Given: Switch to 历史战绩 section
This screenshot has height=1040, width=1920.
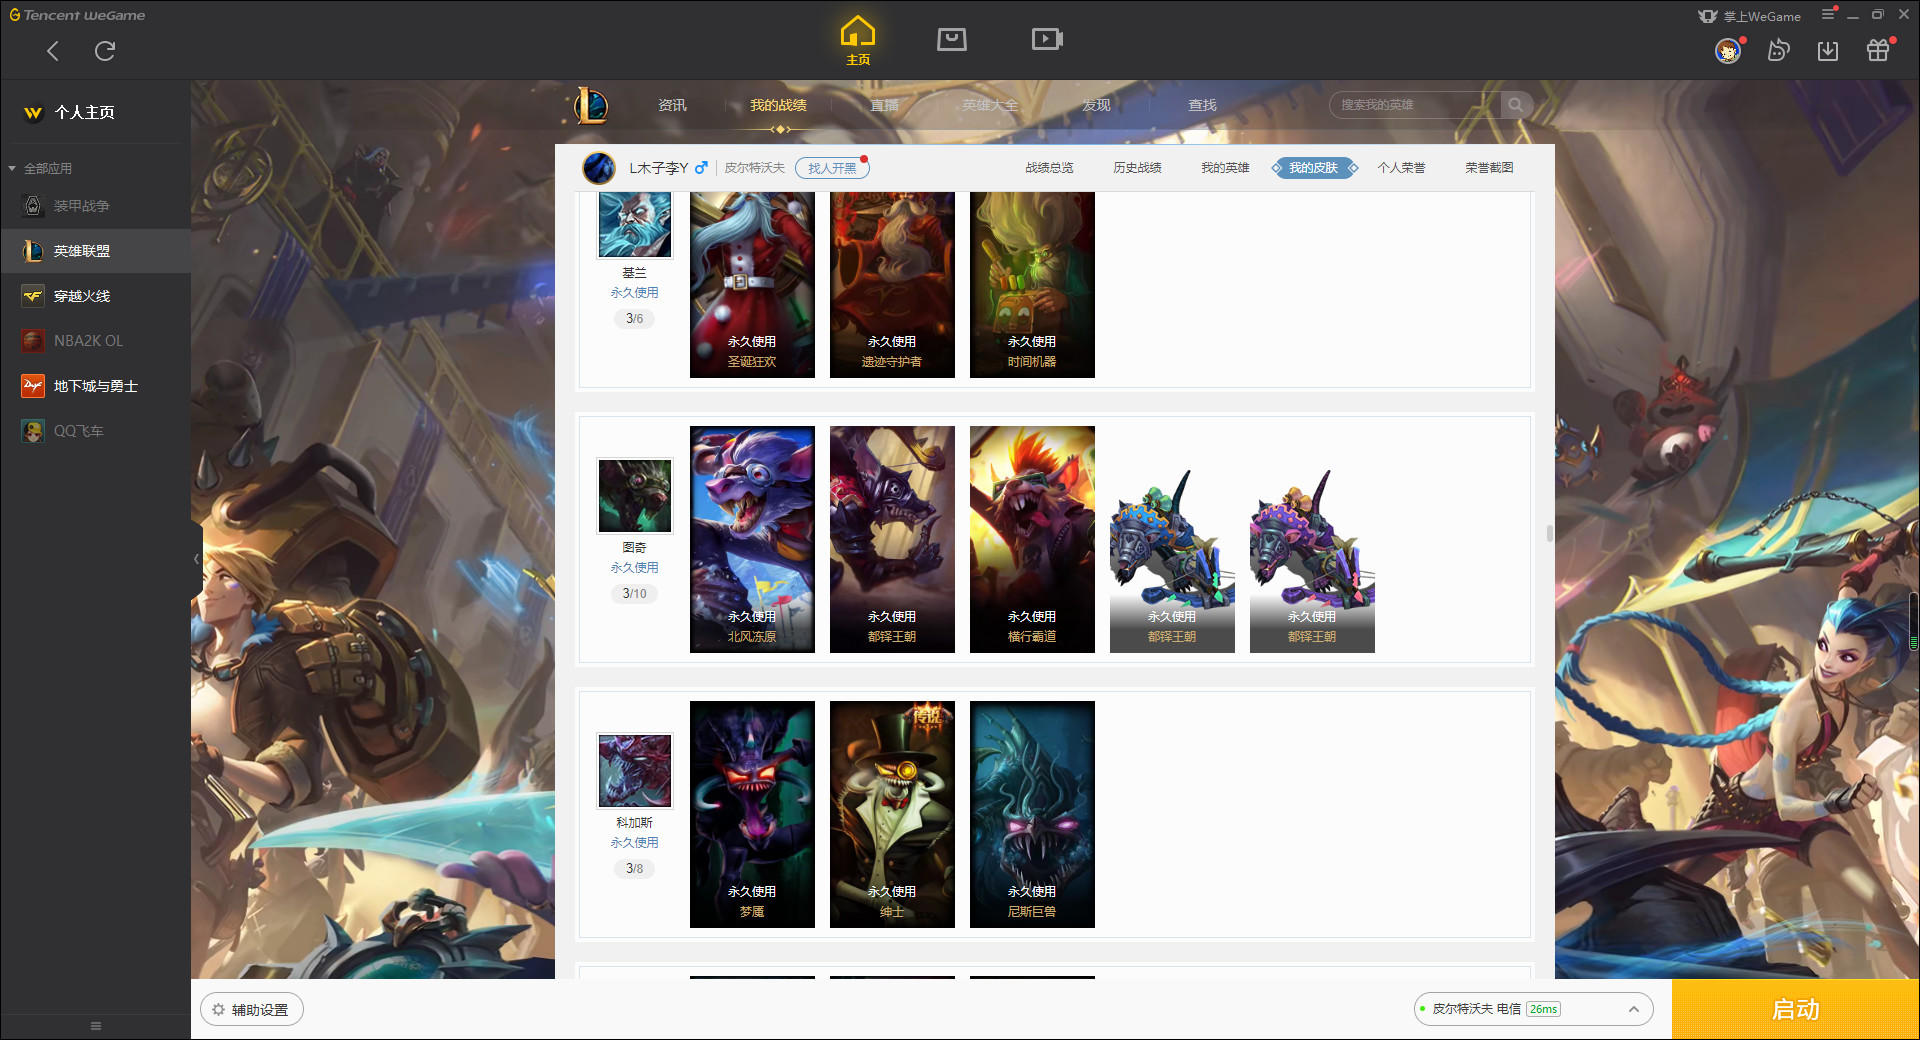Looking at the screenshot, I should coord(1137,168).
